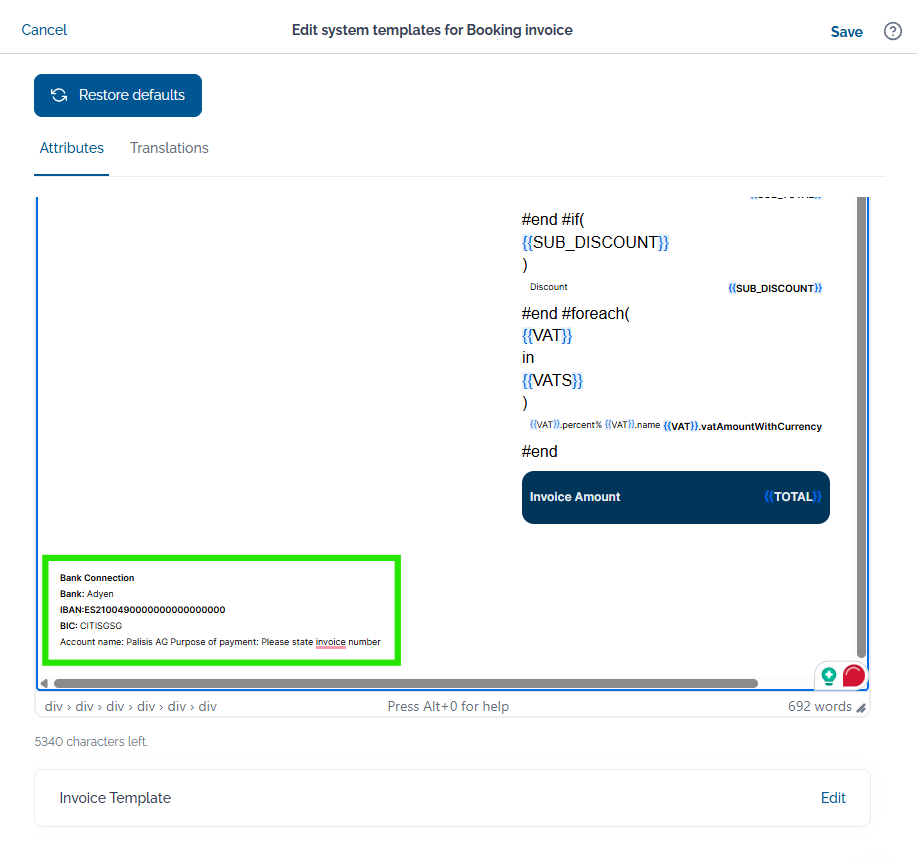Click Restore defaults button
The height and width of the screenshot is (860, 917).
(118, 95)
